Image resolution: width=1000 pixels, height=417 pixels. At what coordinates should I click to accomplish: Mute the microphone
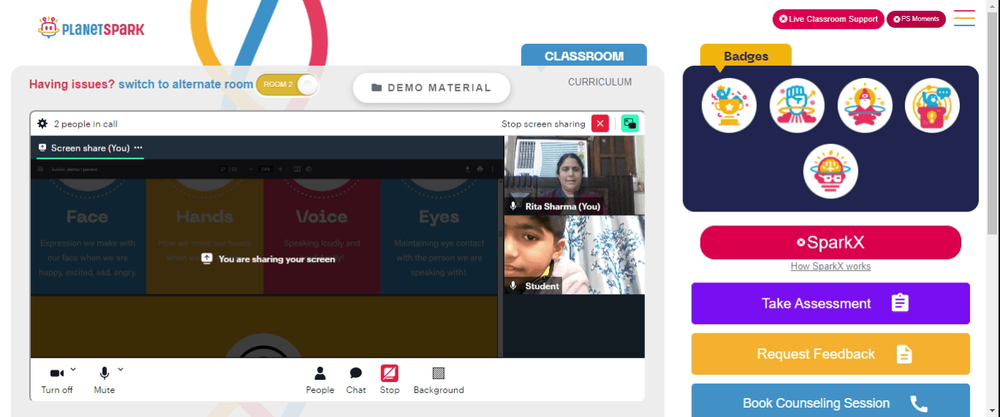[104, 380]
